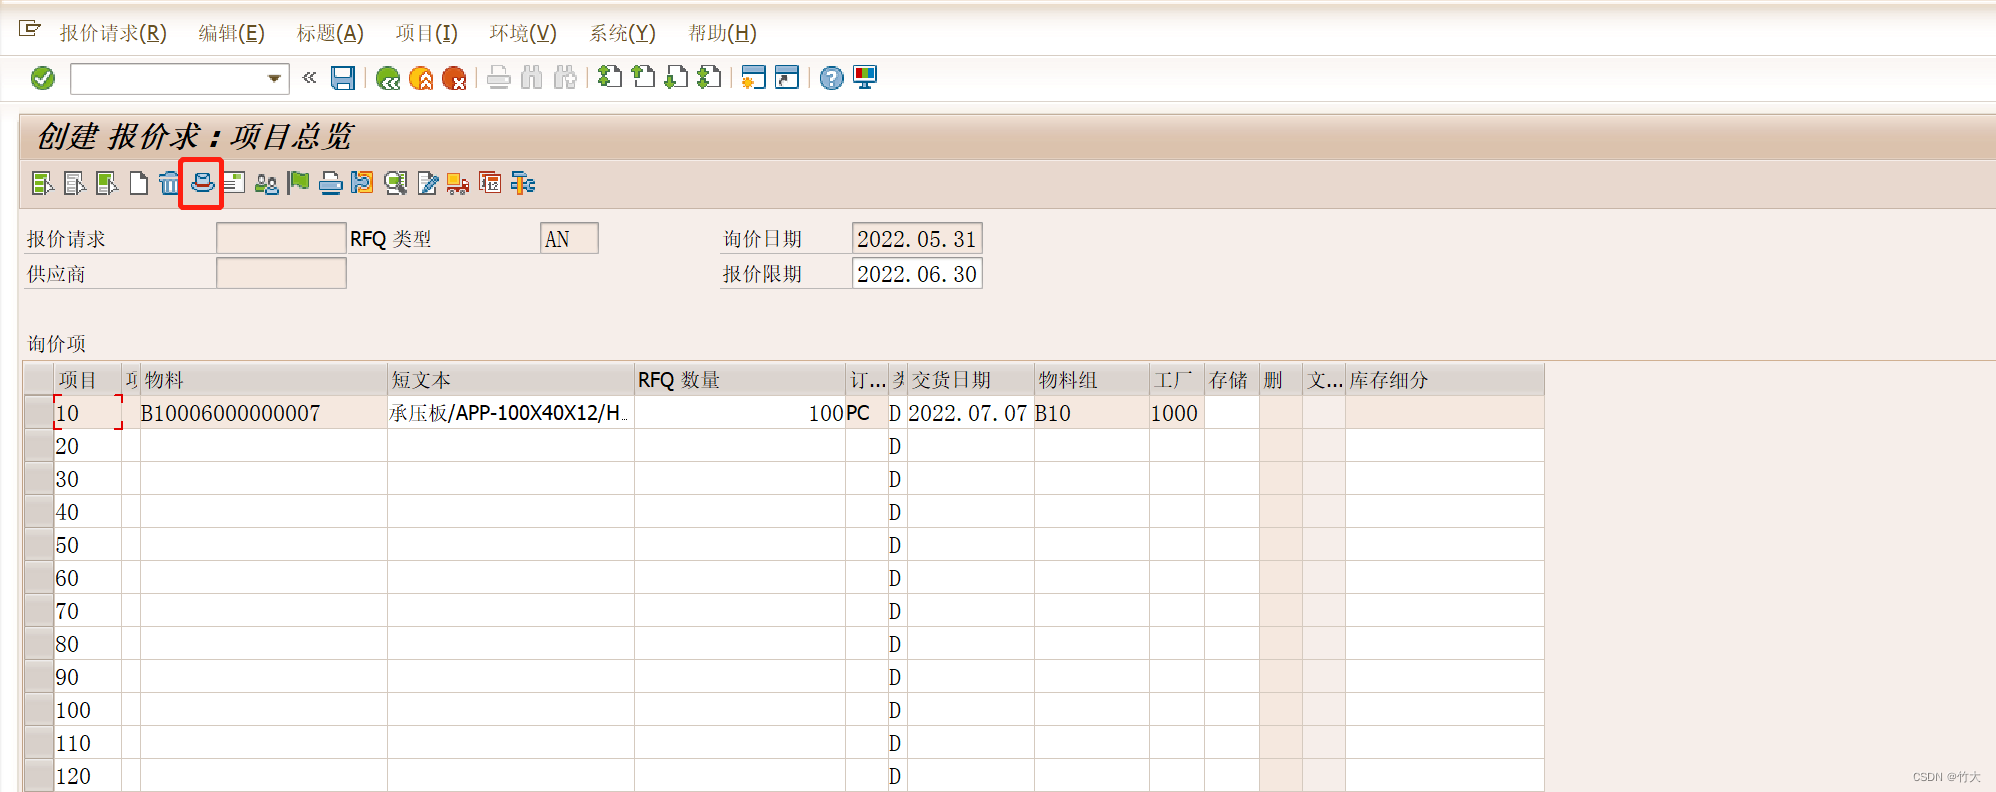1996x792 pixels.
Task: Click the 报价请求 number input field
Action: pyautogui.click(x=281, y=238)
